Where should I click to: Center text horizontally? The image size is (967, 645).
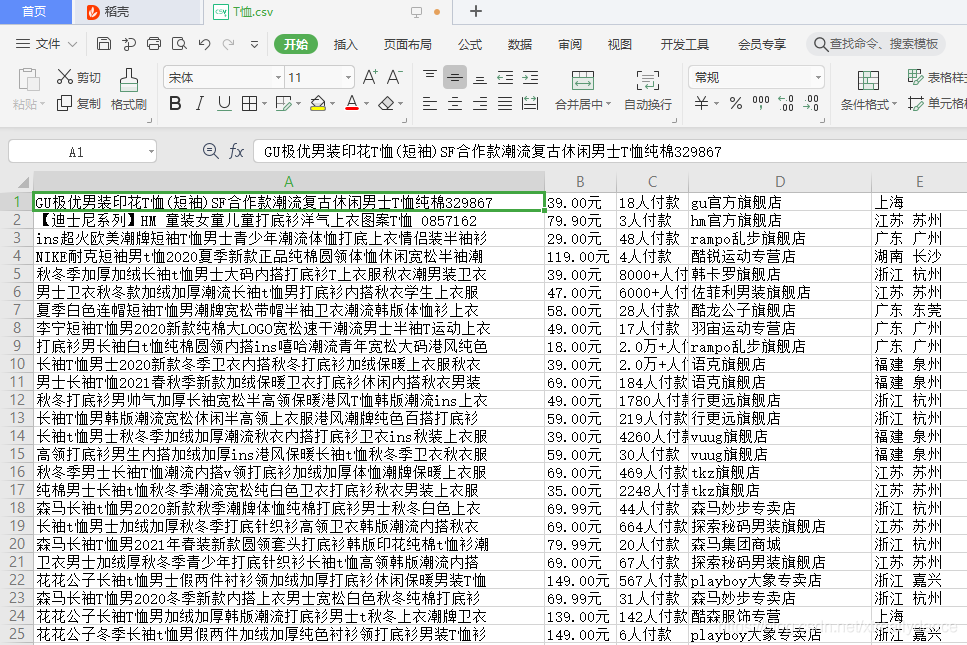point(455,103)
